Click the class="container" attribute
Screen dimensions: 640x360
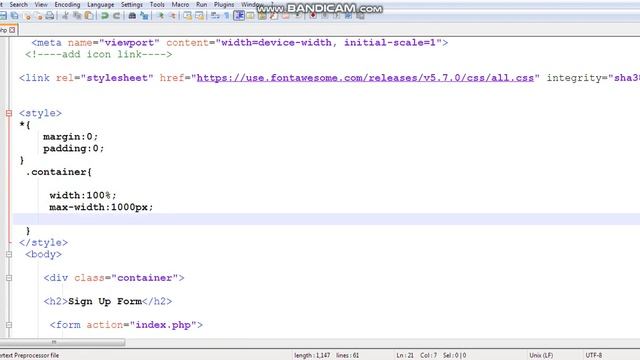pos(126,278)
